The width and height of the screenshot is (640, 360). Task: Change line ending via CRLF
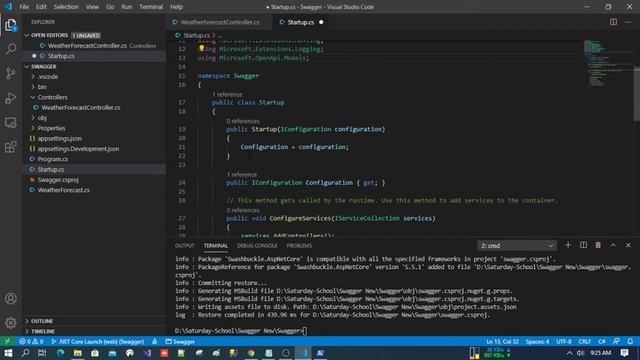point(584,342)
